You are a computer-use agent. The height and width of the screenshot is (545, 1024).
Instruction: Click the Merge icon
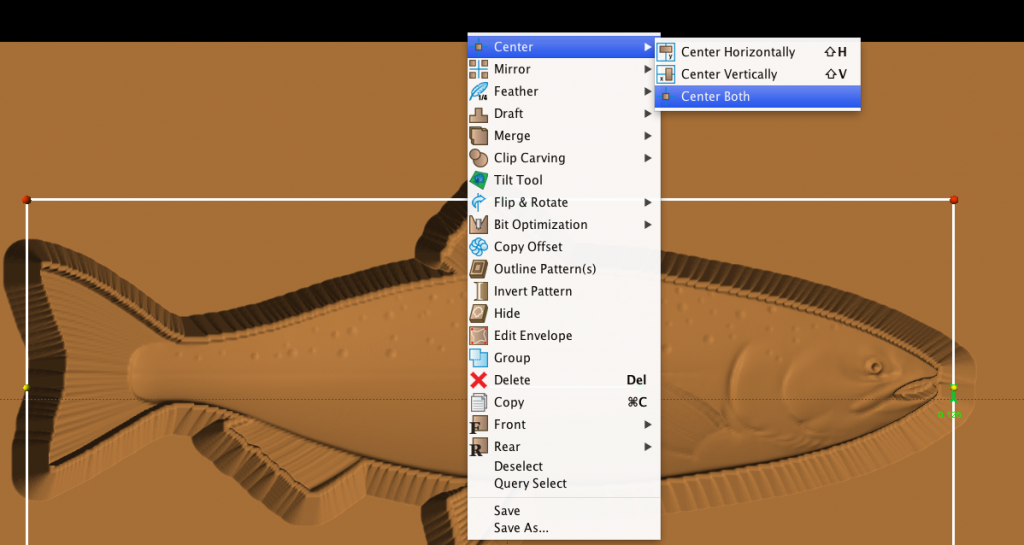coord(479,136)
